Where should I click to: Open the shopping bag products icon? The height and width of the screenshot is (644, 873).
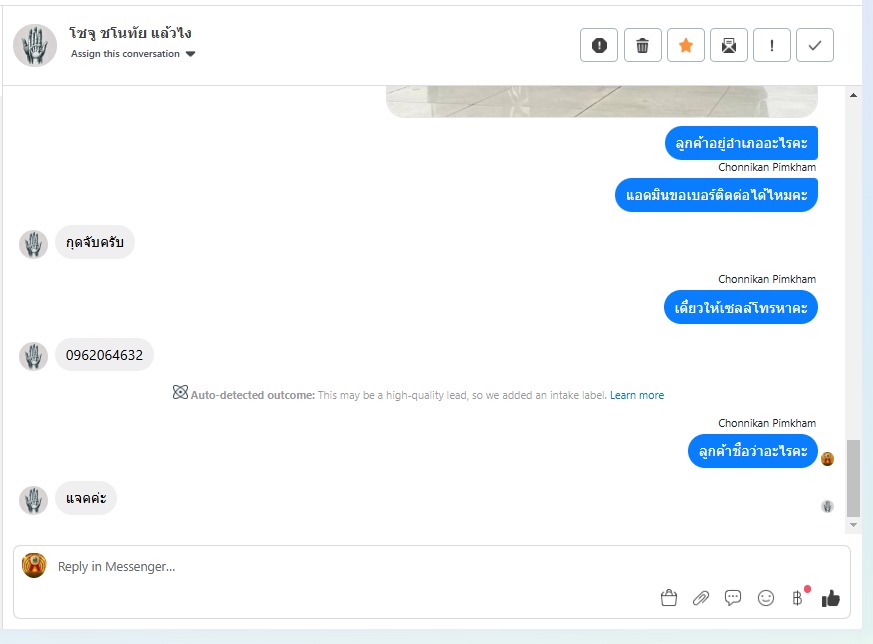click(669, 598)
